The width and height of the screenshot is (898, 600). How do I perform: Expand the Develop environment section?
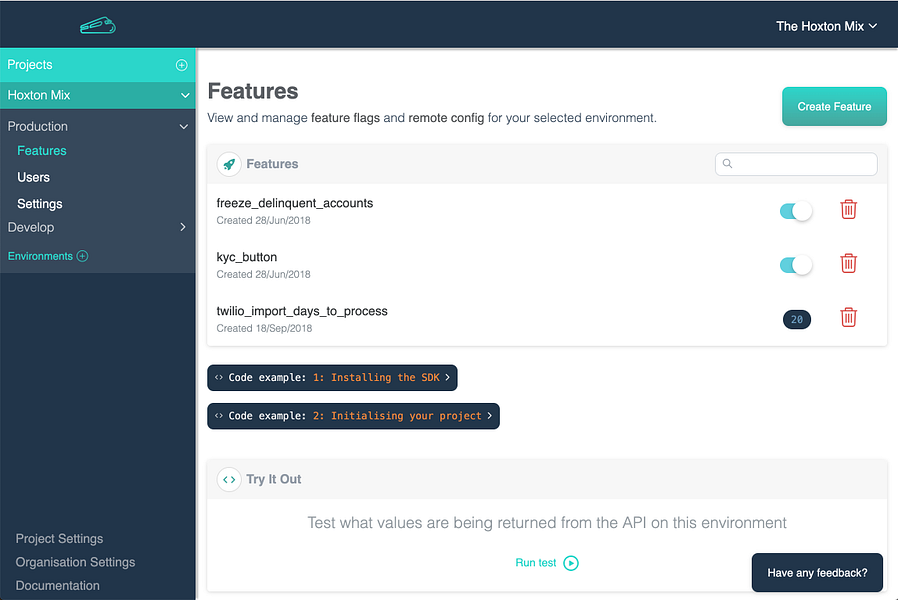tap(183, 227)
